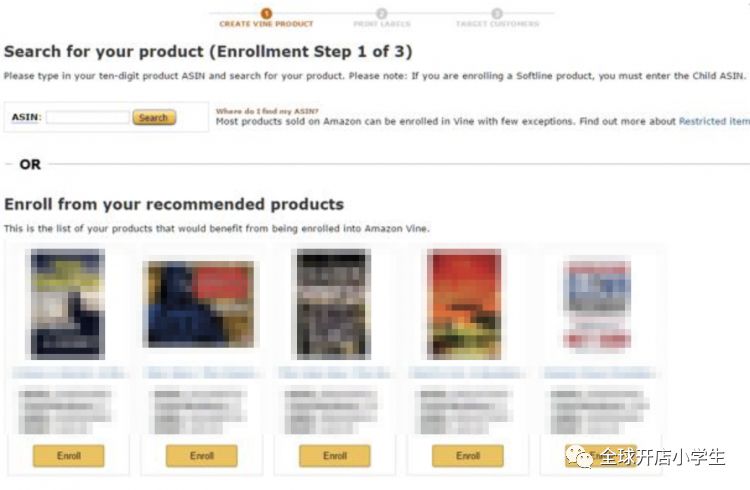Screen dimensions: 750x490
Task: Open third product's gray cover thumbnail
Action: [334, 304]
